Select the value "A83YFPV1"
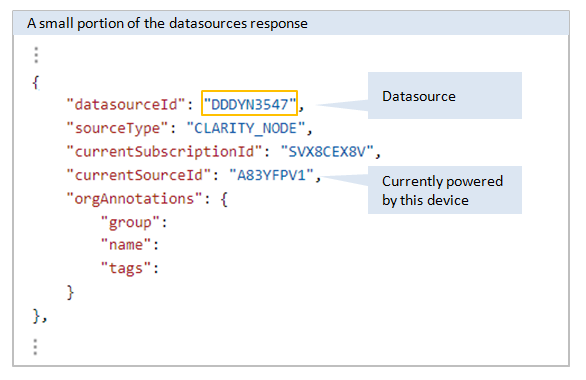Screen dimensions: 586x380 [271, 175]
